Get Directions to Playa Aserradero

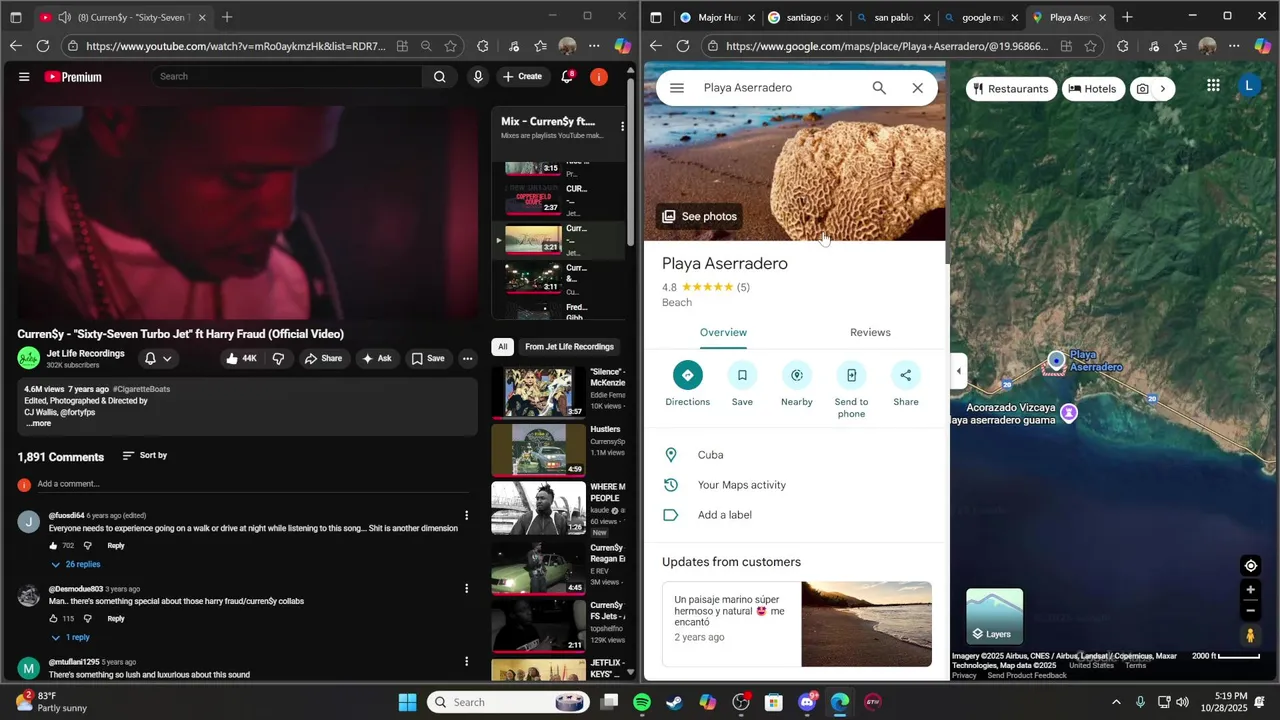tap(688, 384)
